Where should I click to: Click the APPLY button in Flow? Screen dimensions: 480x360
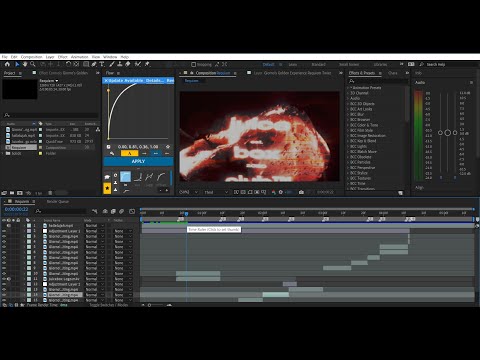pos(138,161)
